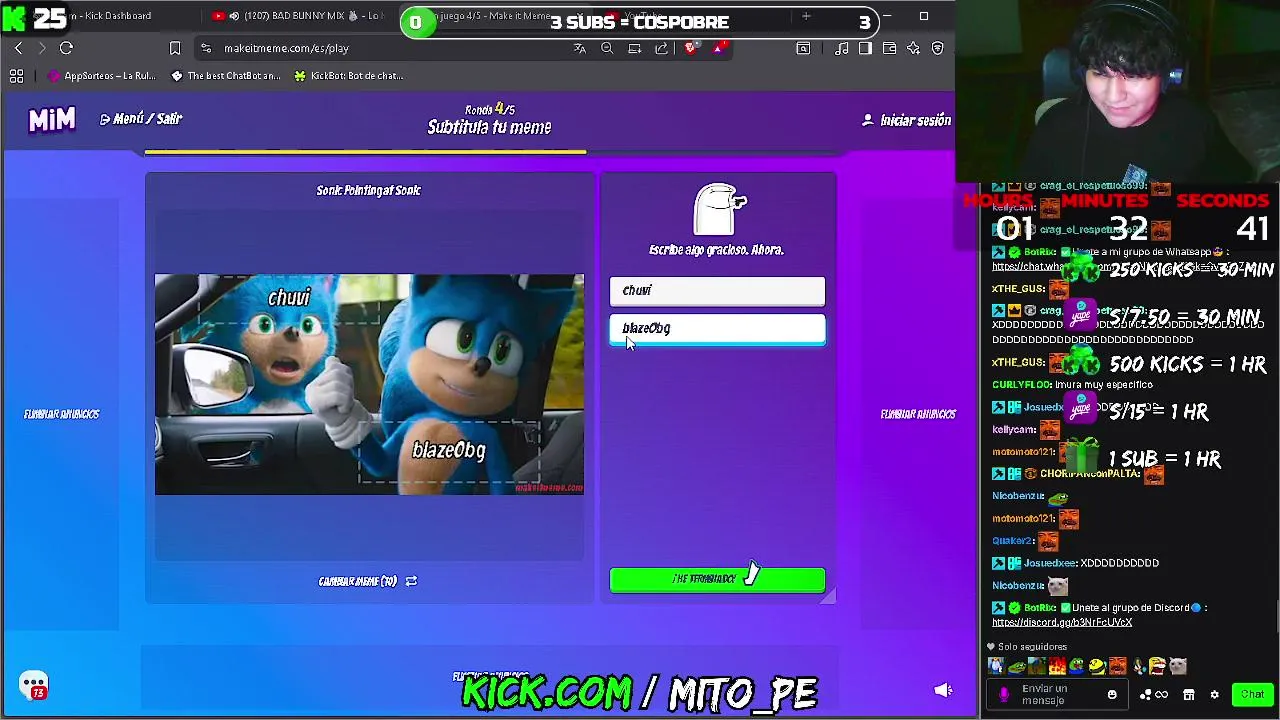Submit with the green ¡He terminado! button
The image size is (1280, 720).
click(x=717, y=580)
